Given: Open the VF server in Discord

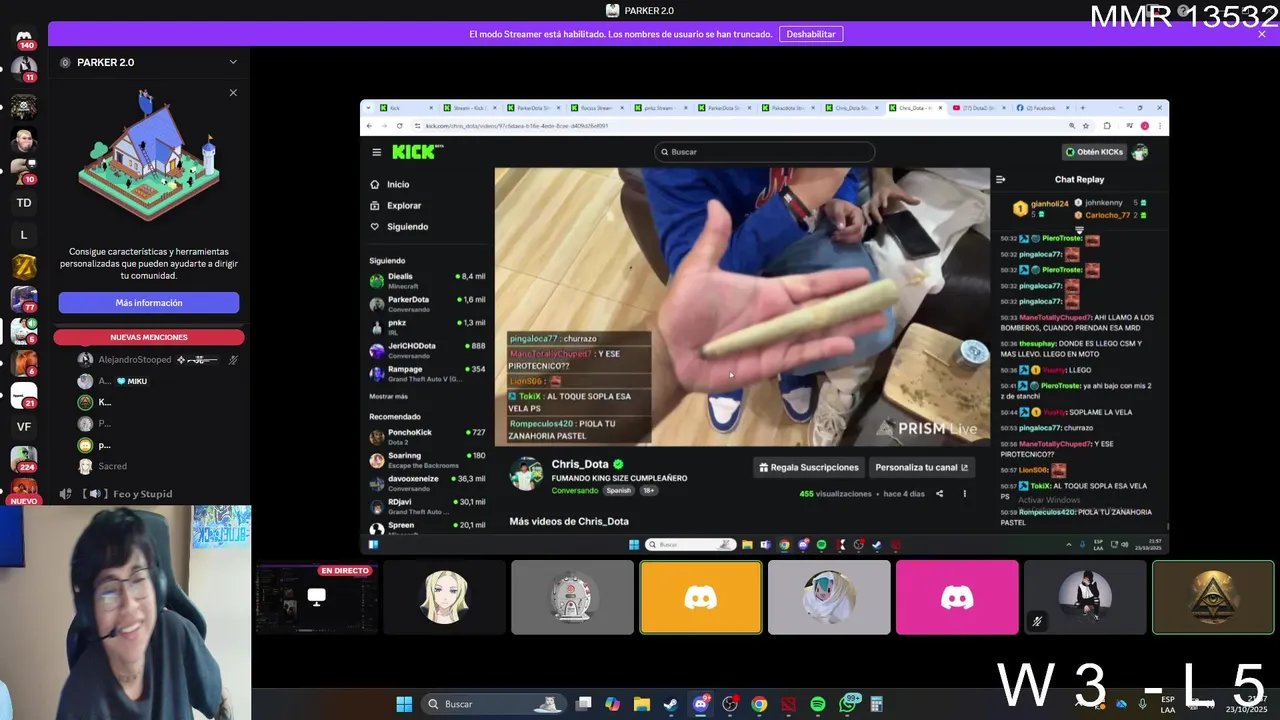Looking at the screenshot, I should tap(24, 427).
